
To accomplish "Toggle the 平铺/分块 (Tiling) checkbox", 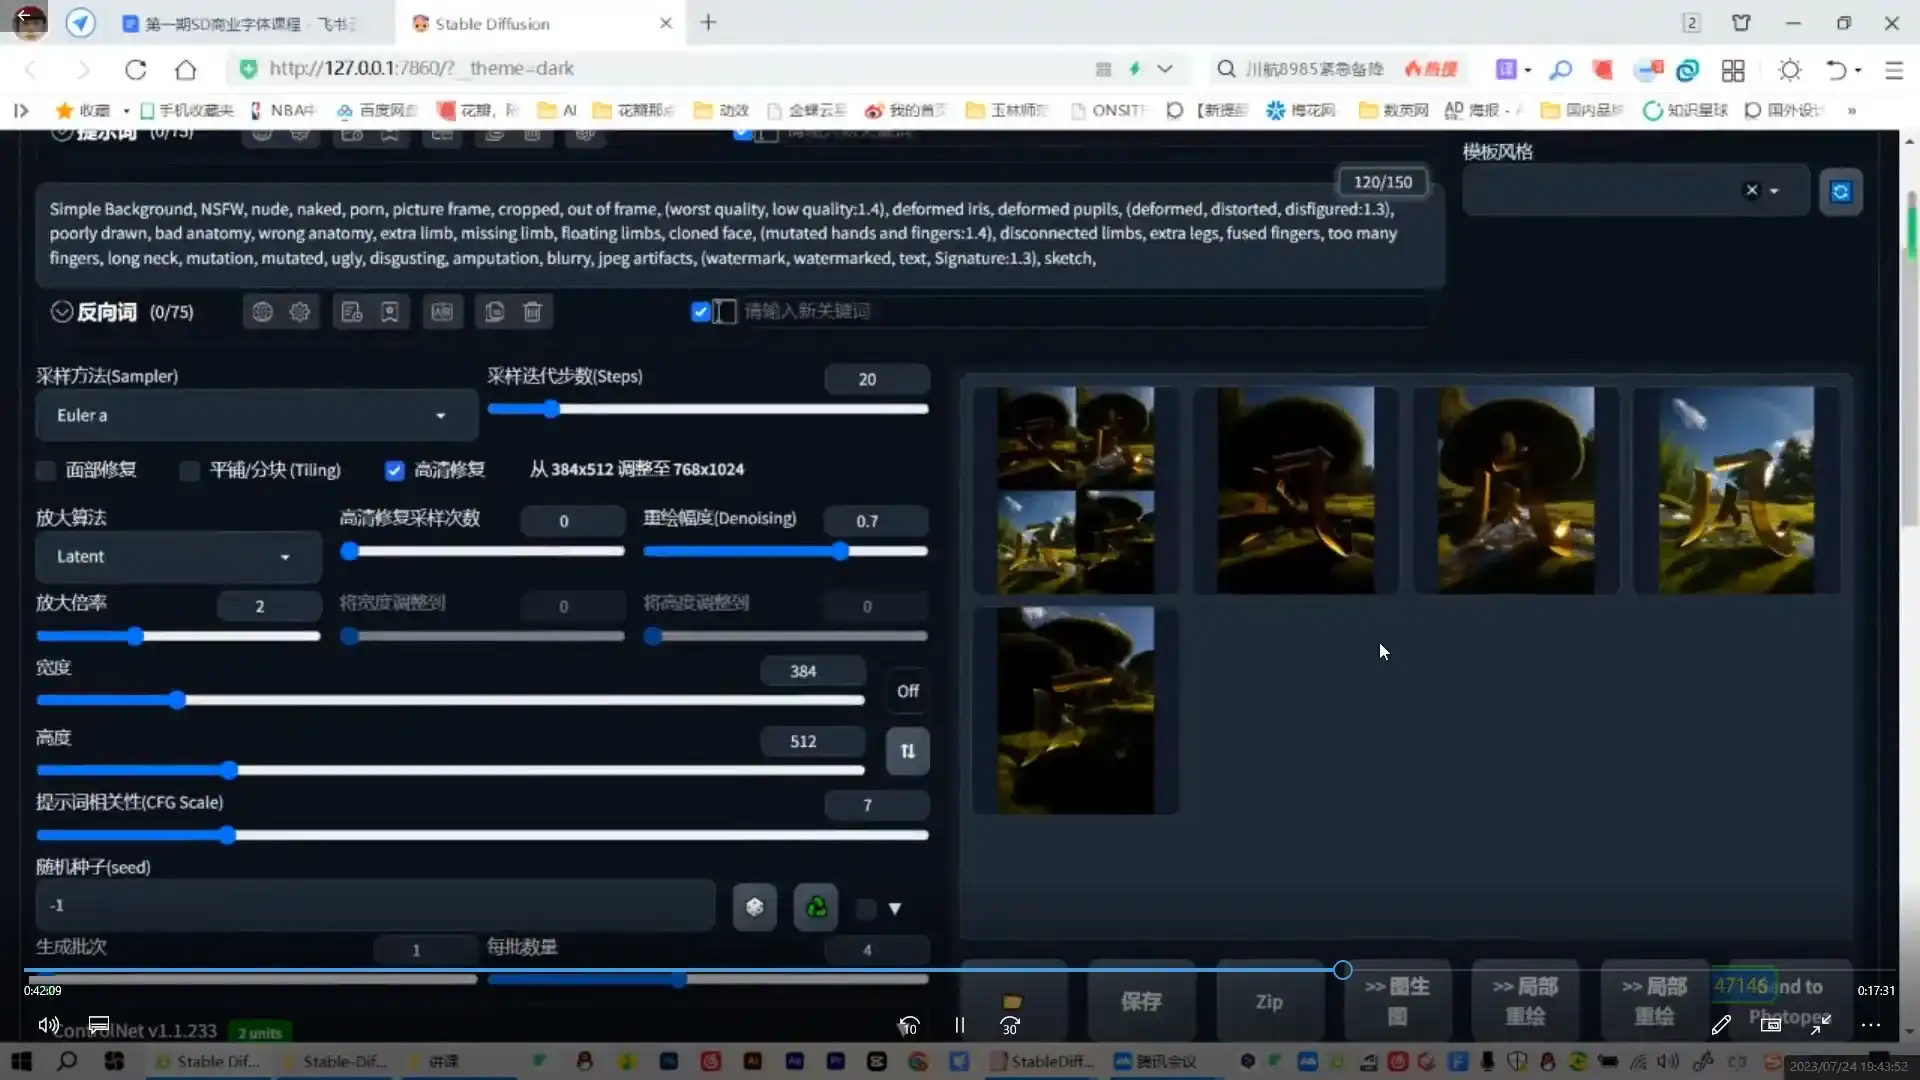I will pyautogui.click(x=190, y=470).
